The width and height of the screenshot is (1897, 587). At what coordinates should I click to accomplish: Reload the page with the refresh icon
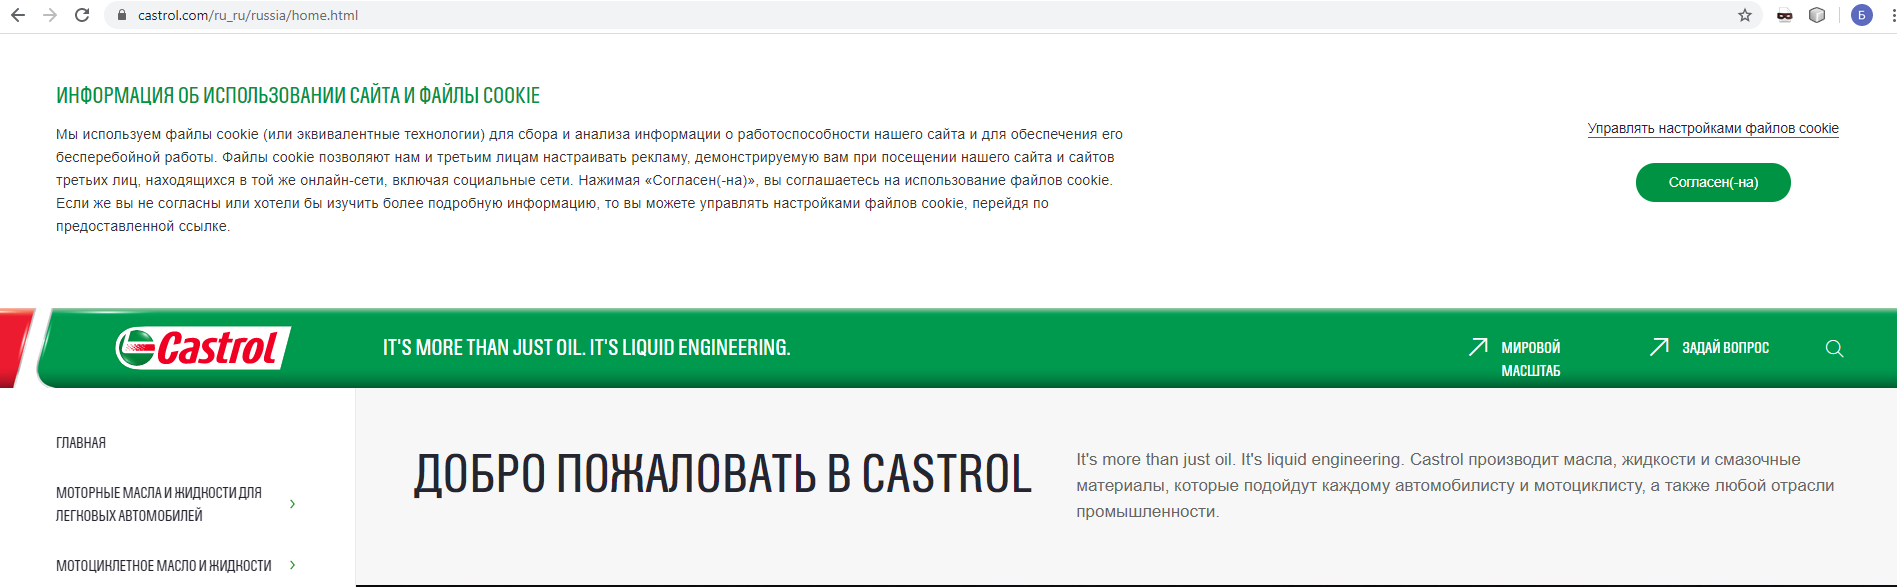point(82,15)
